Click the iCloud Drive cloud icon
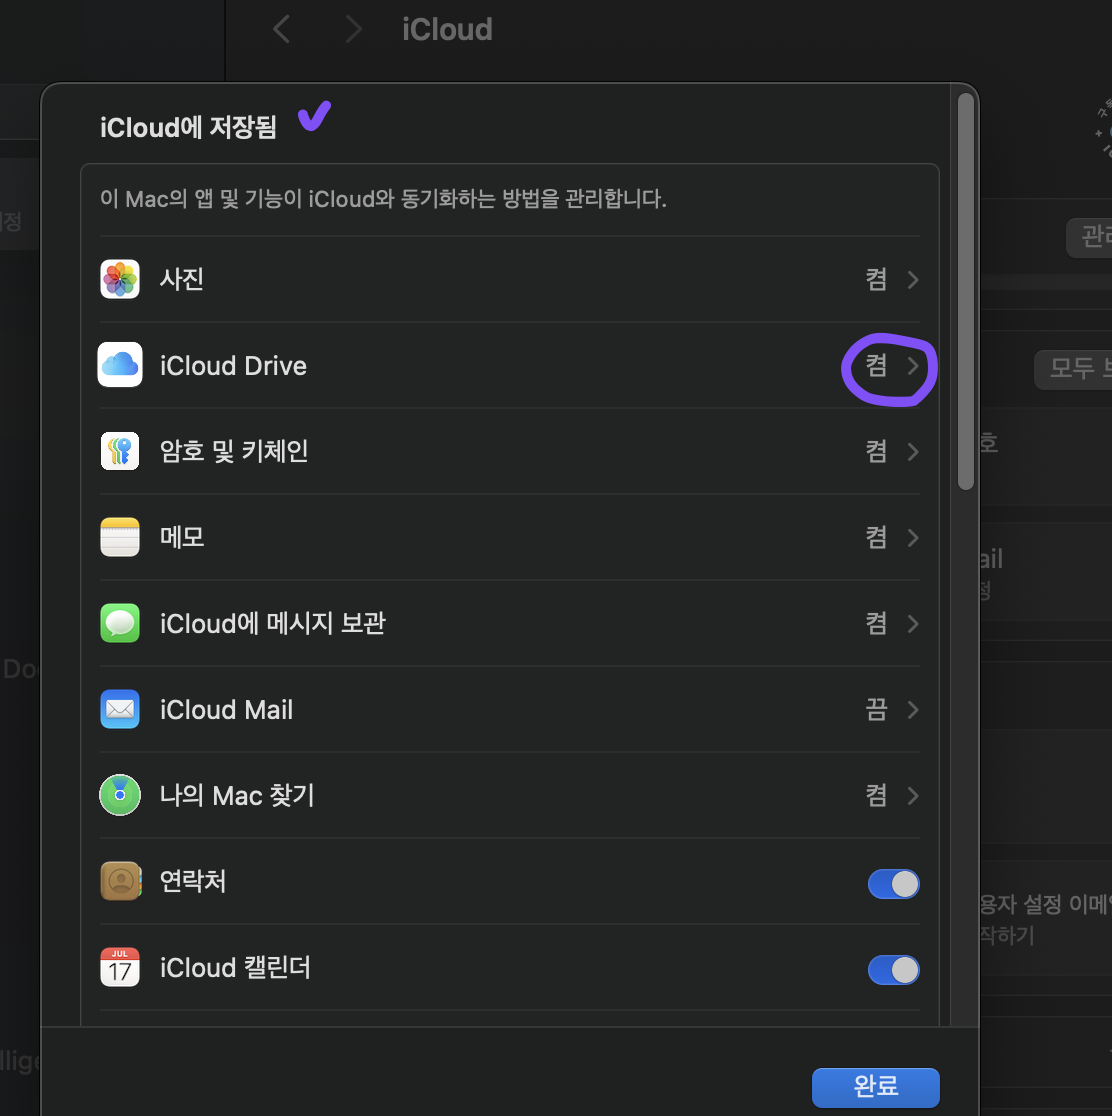1112x1116 pixels. click(120, 365)
